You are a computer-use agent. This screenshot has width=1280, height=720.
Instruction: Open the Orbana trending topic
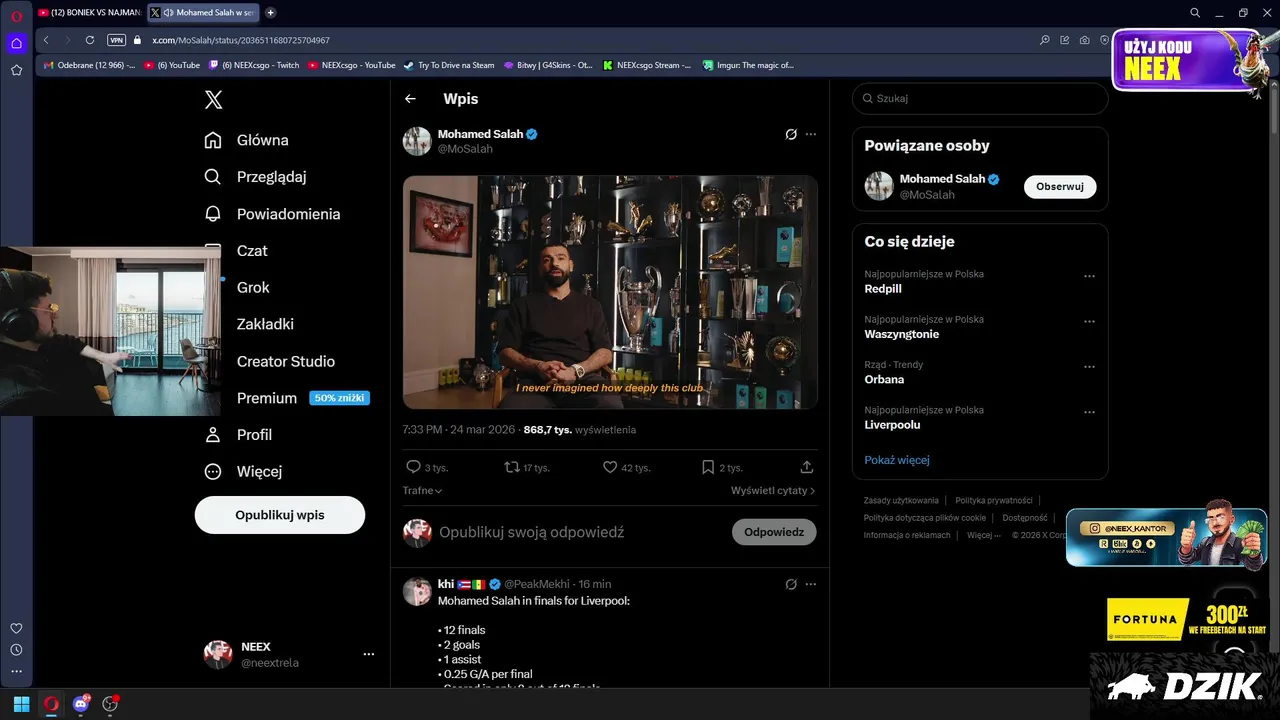[x=884, y=380]
